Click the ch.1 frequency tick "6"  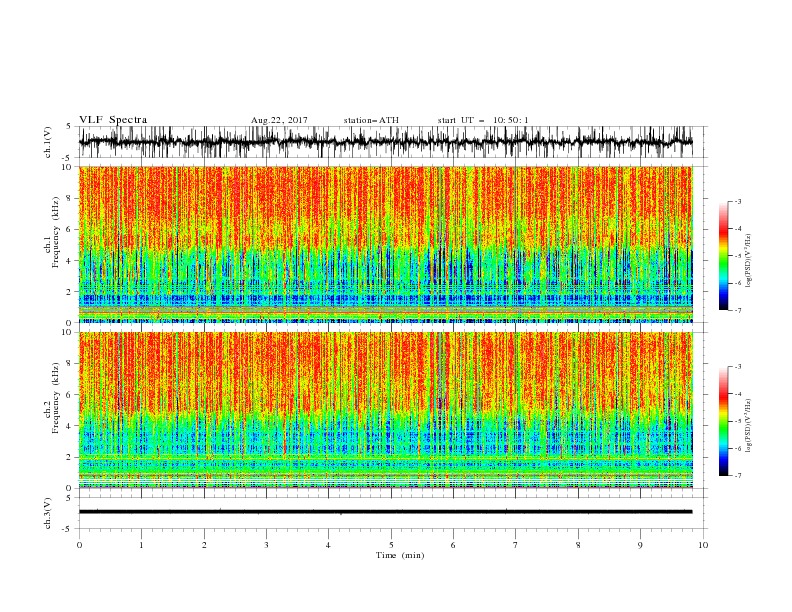pyautogui.click(x=71, y=229)
